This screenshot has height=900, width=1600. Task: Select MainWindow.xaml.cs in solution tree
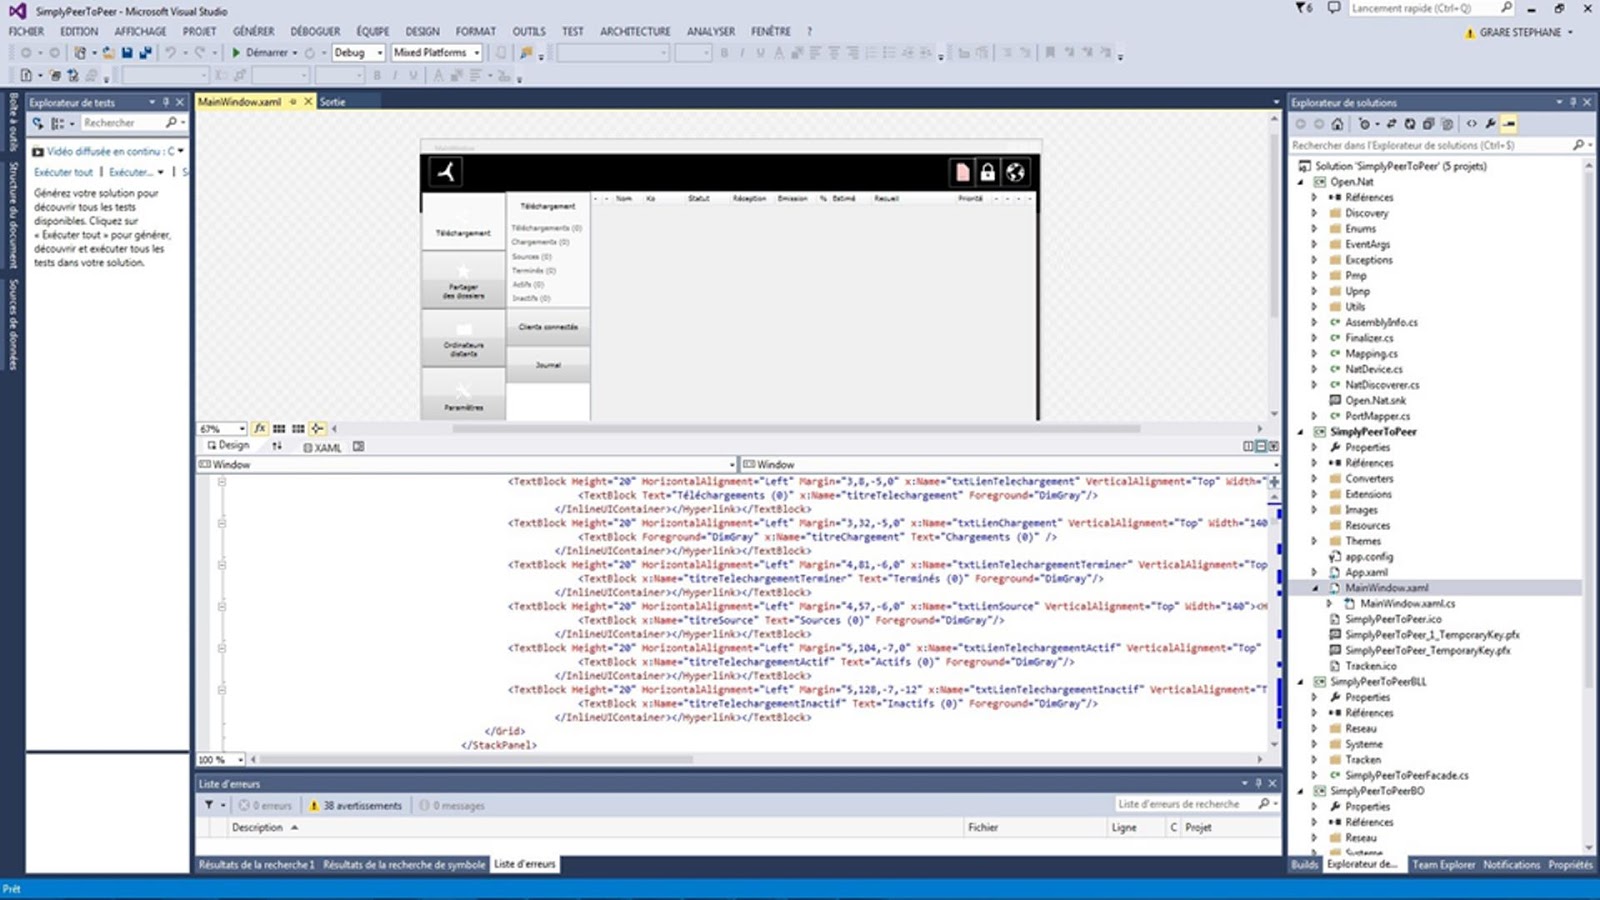tap(1407, 604)
